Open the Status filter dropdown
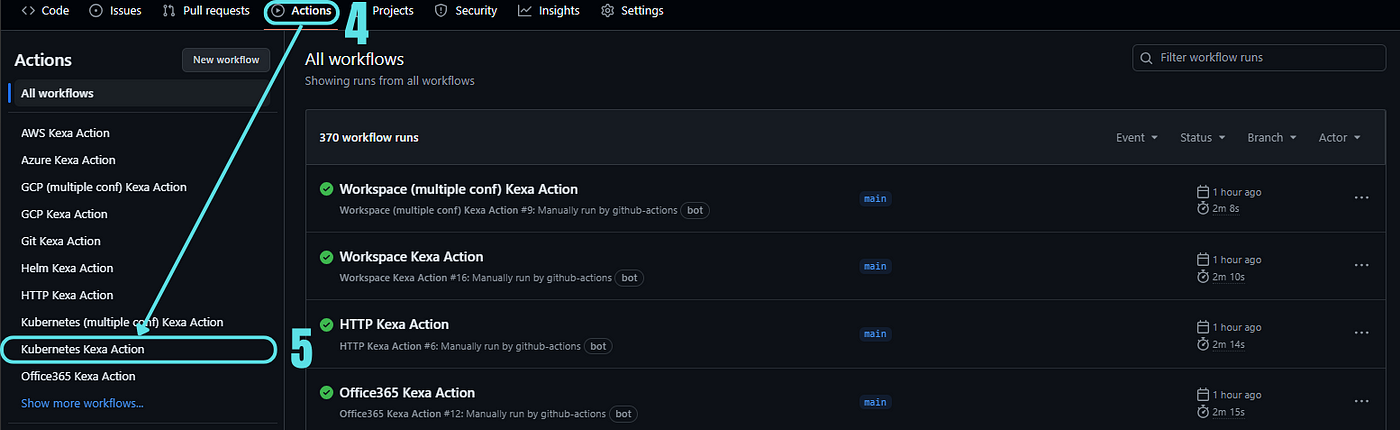This screenshot has height=430, width=1400. pyautogui.click(x=1203, y=138)
